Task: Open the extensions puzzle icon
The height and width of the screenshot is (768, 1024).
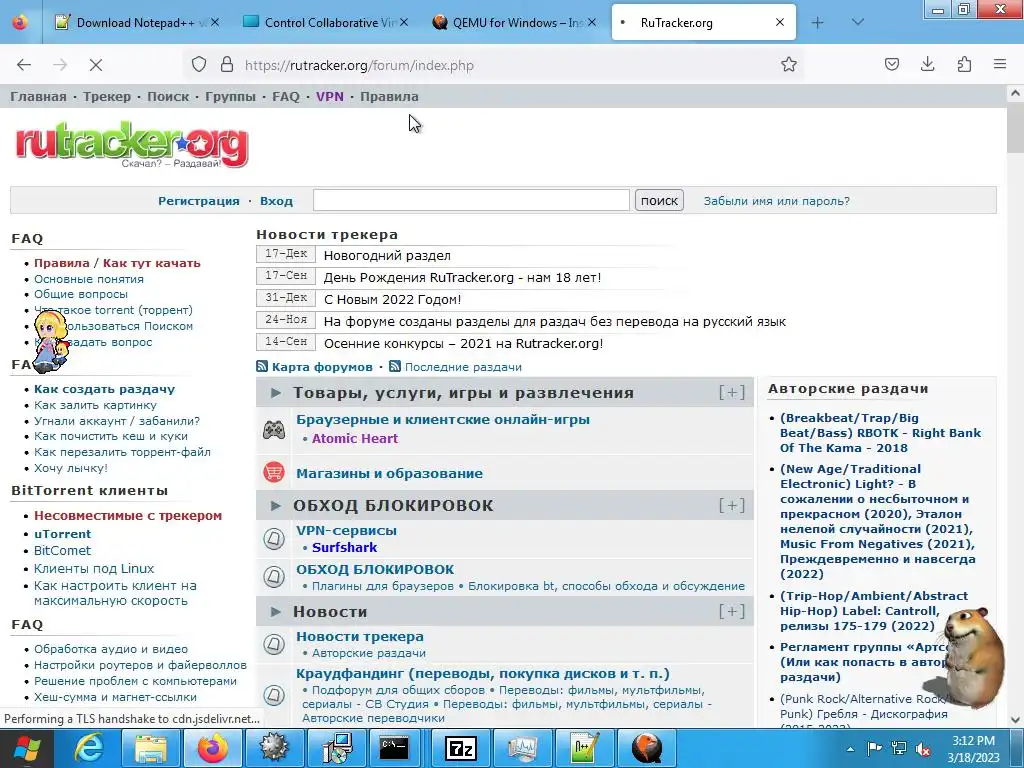Action: (964, 64)
